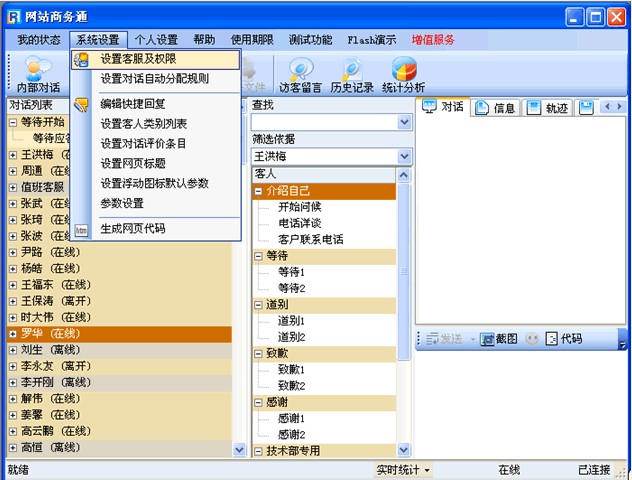Open the 增值服务 menu

point(433,40)
